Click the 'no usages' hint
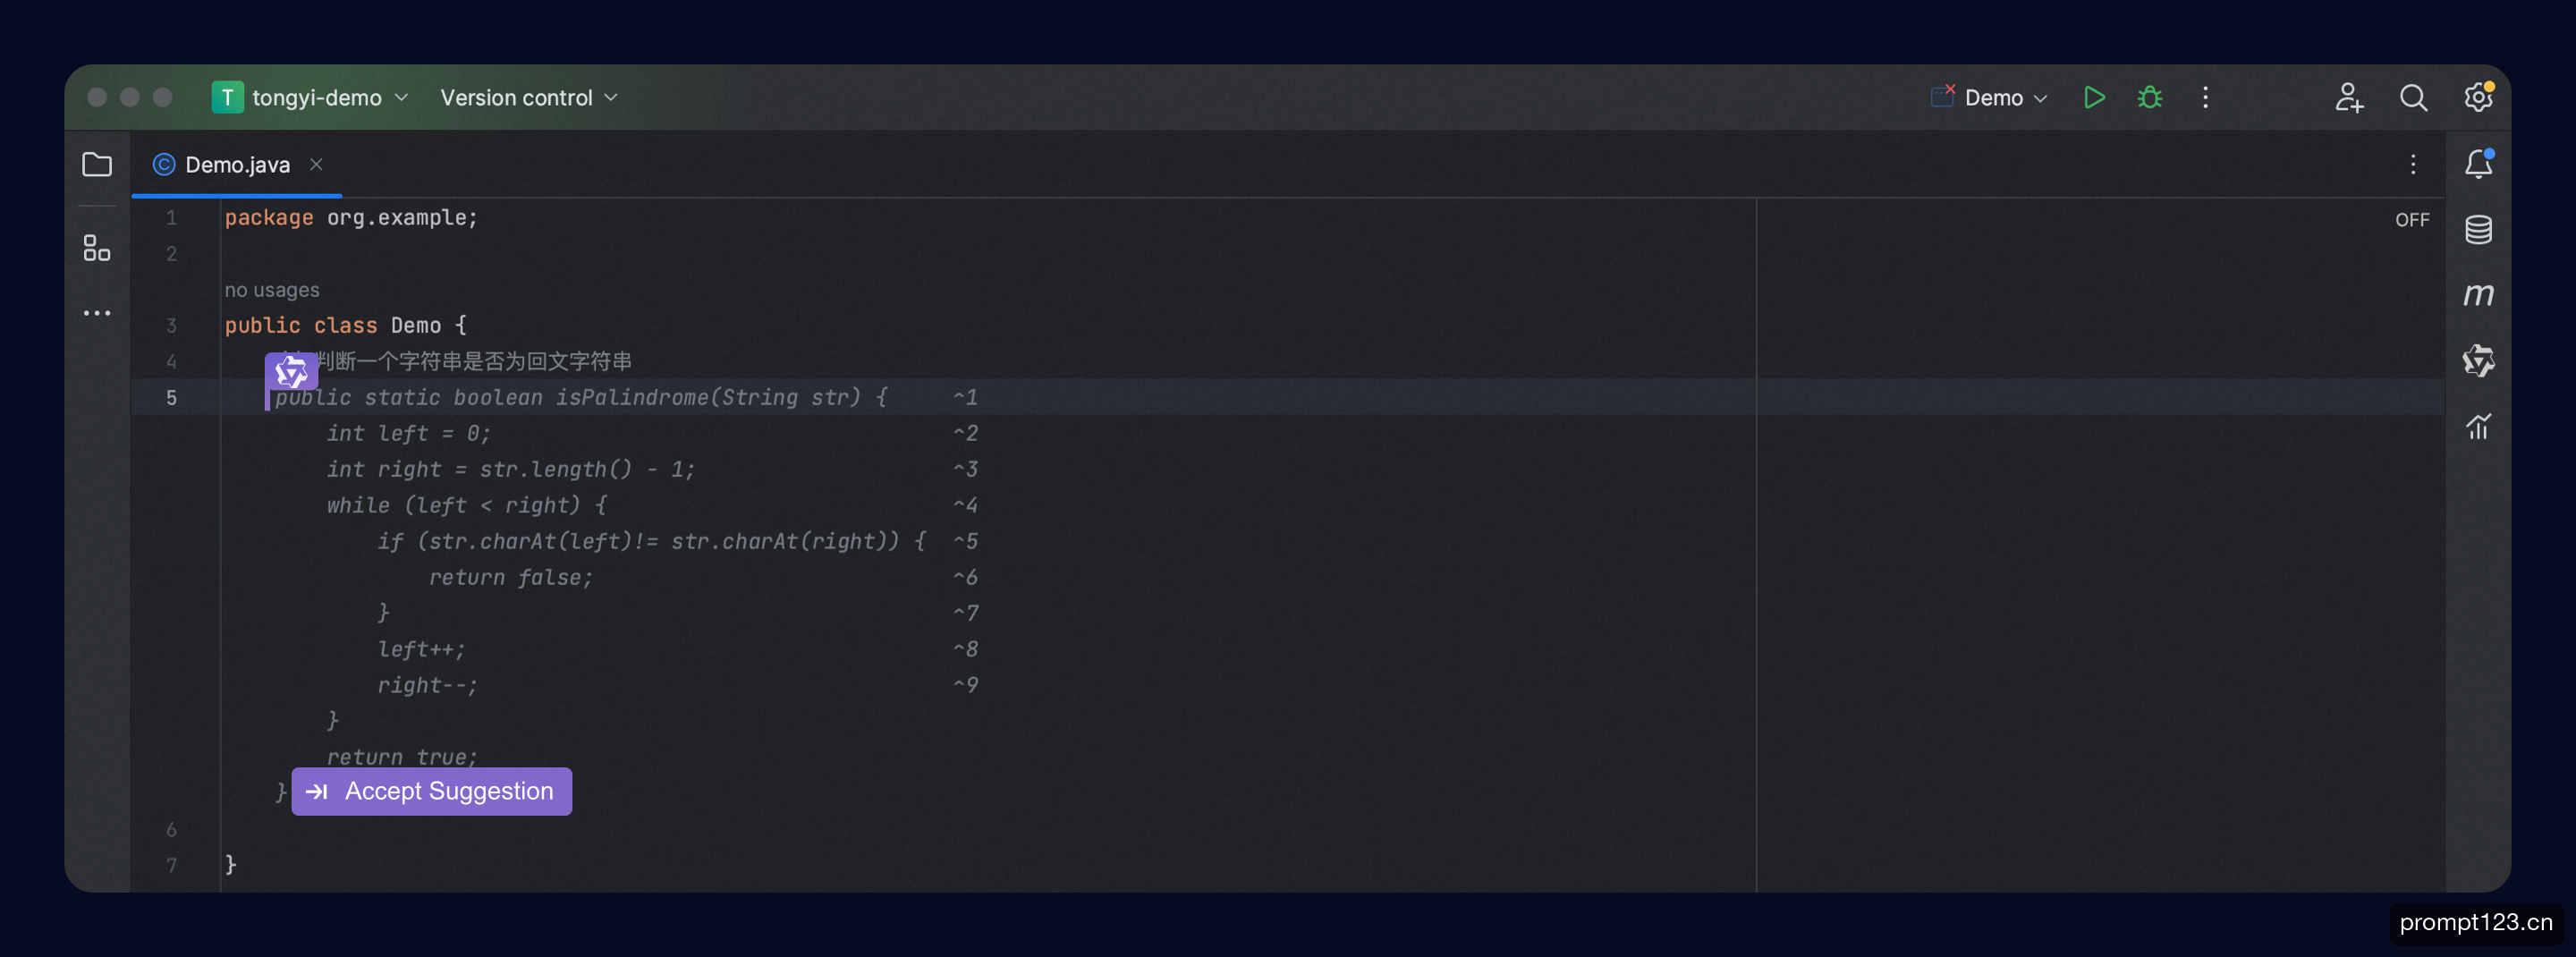 coord(272,290)
